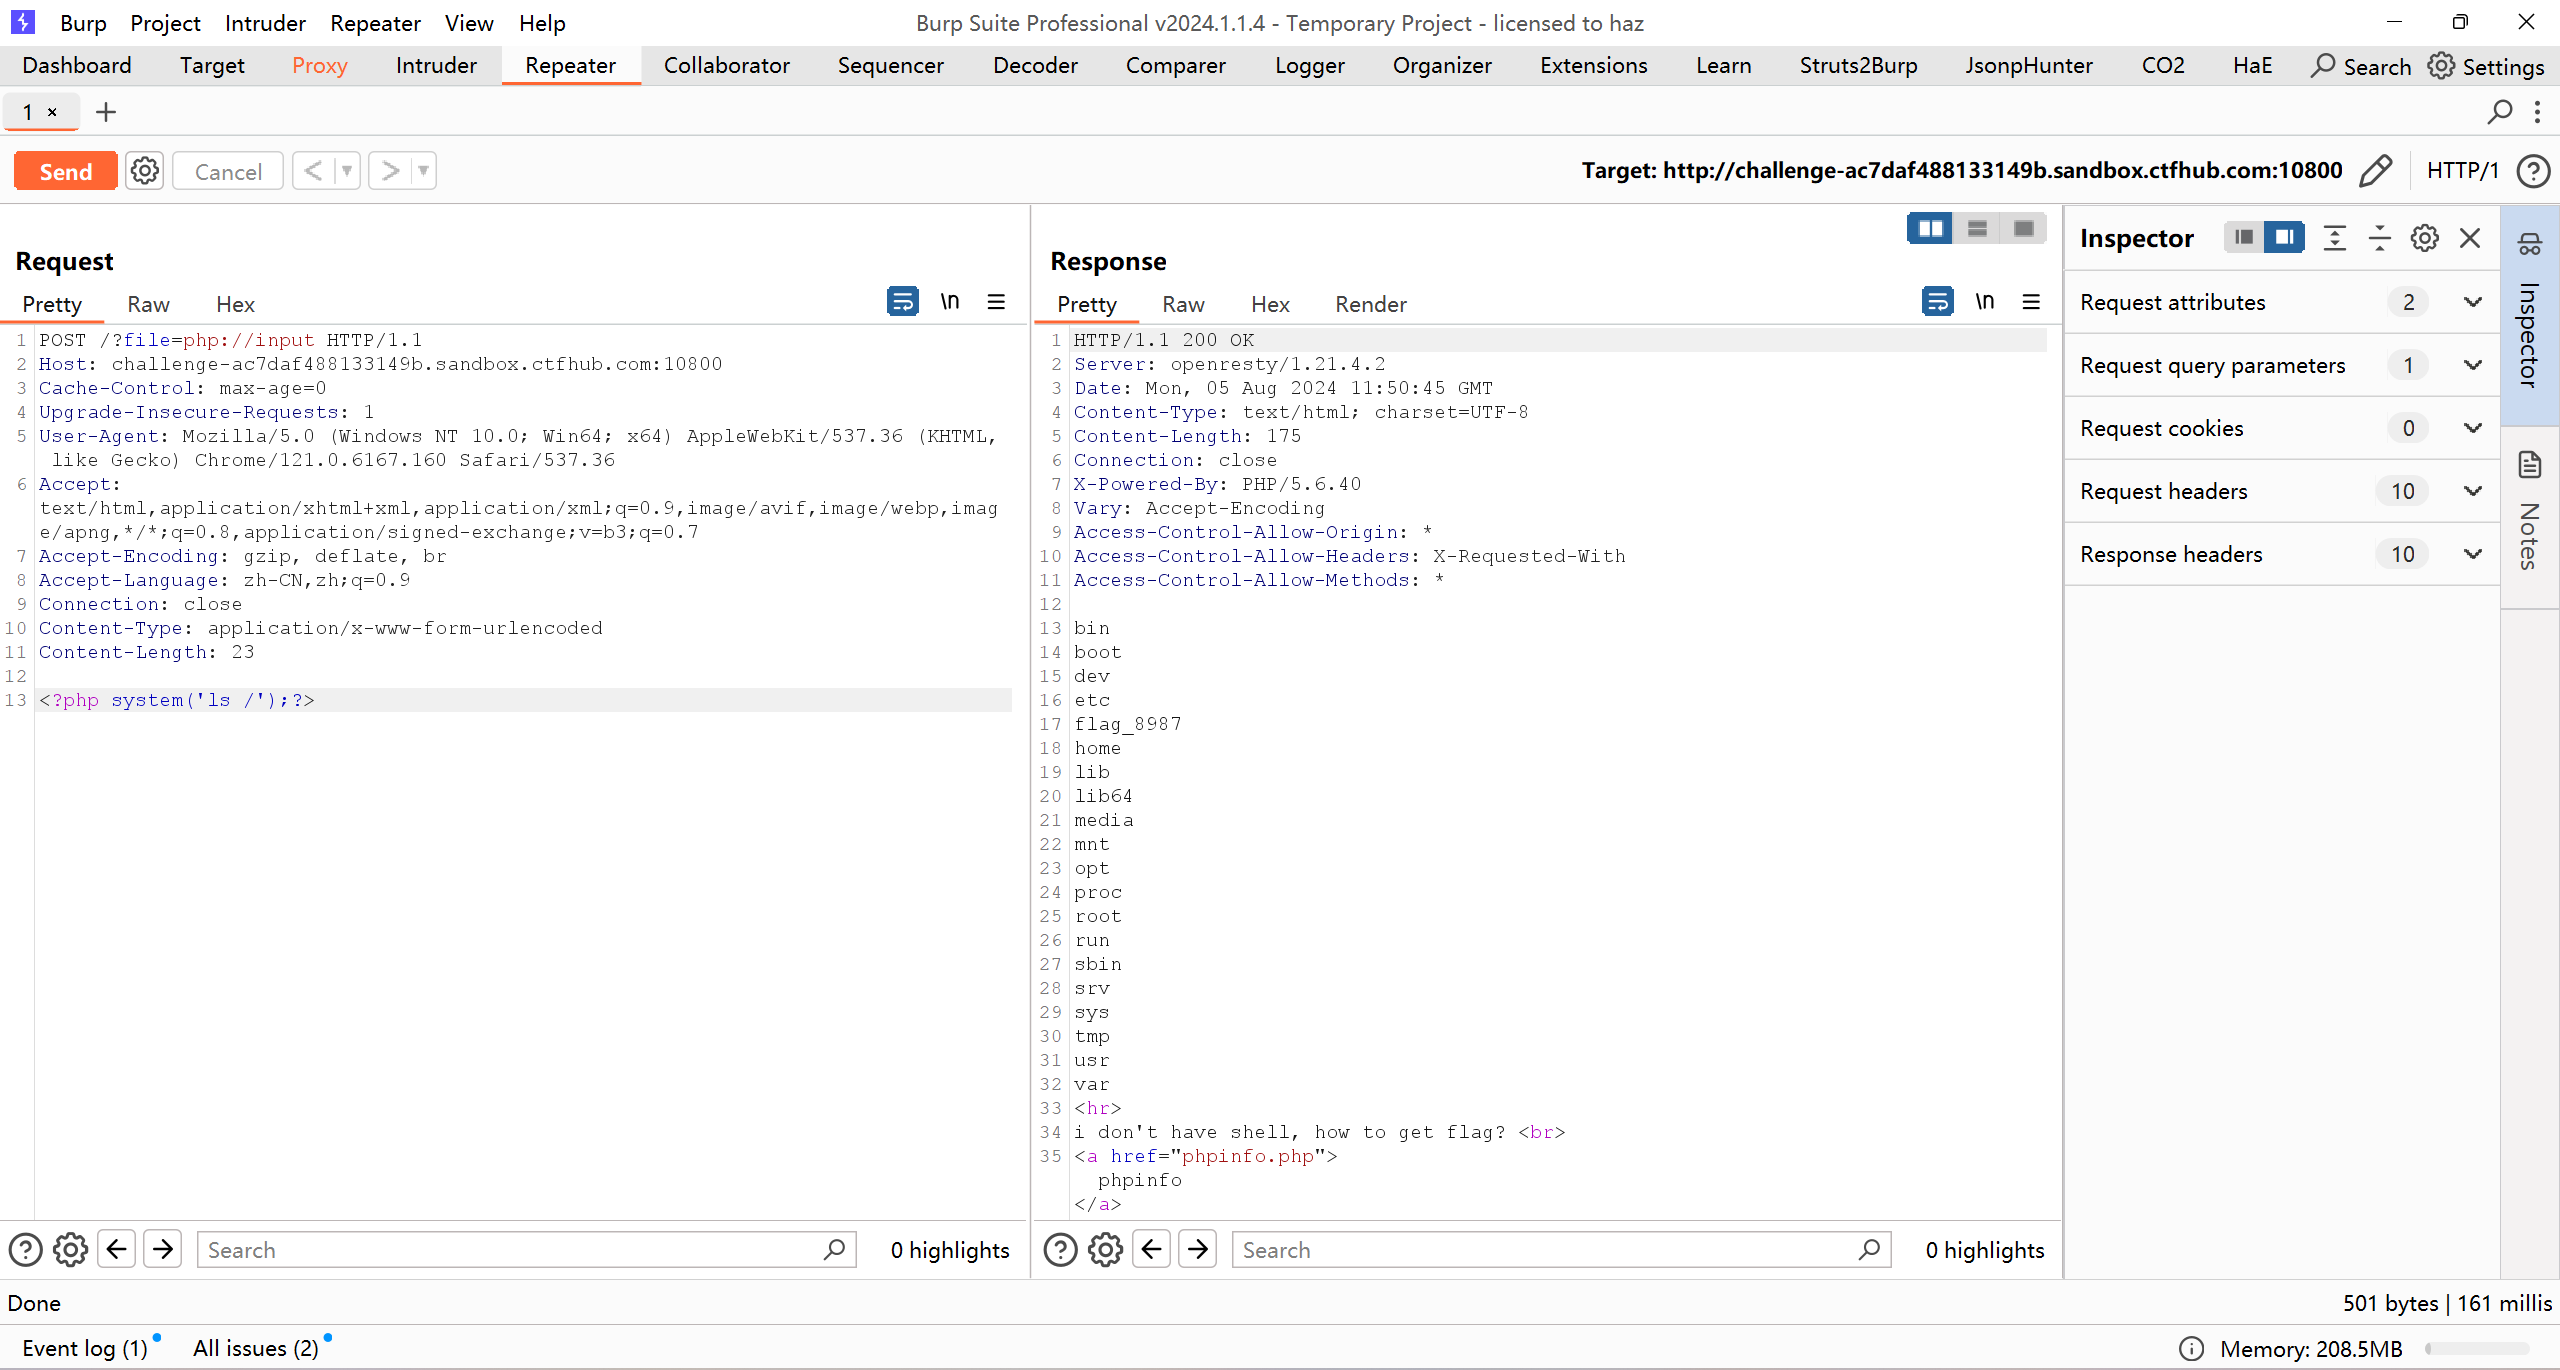This screenshot has width=2560, height=1370.
Task: Expand Request query parameters section
Action: point(2283,365)
